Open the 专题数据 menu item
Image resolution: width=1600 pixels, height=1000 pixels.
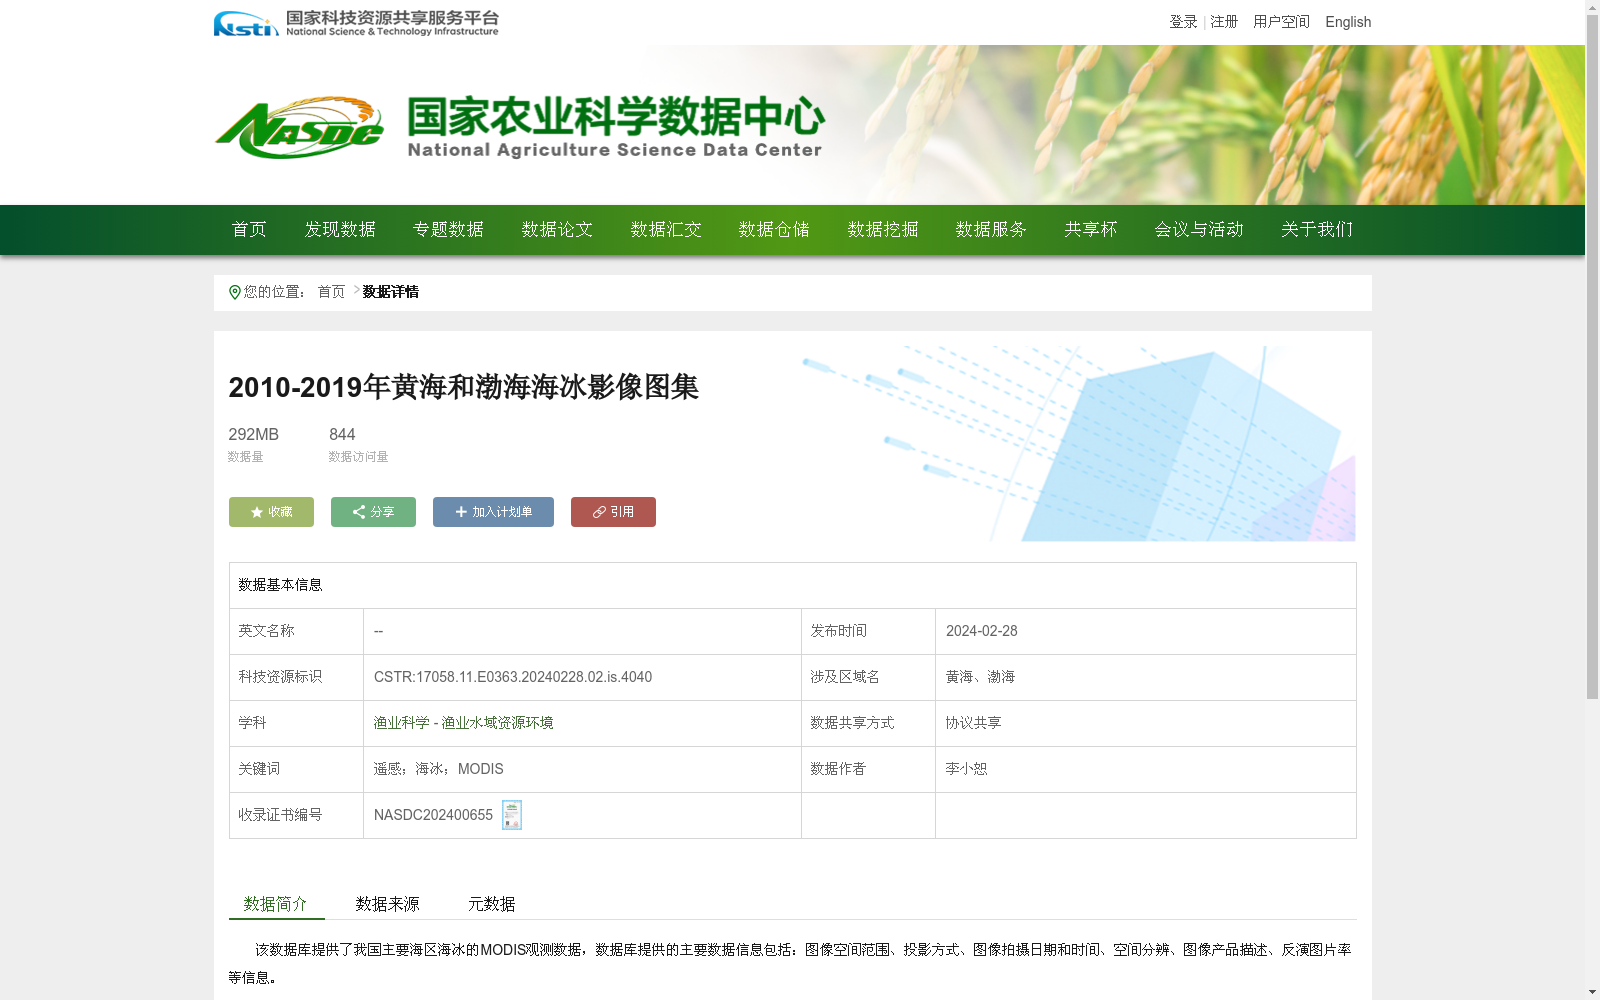pos(448,230)
